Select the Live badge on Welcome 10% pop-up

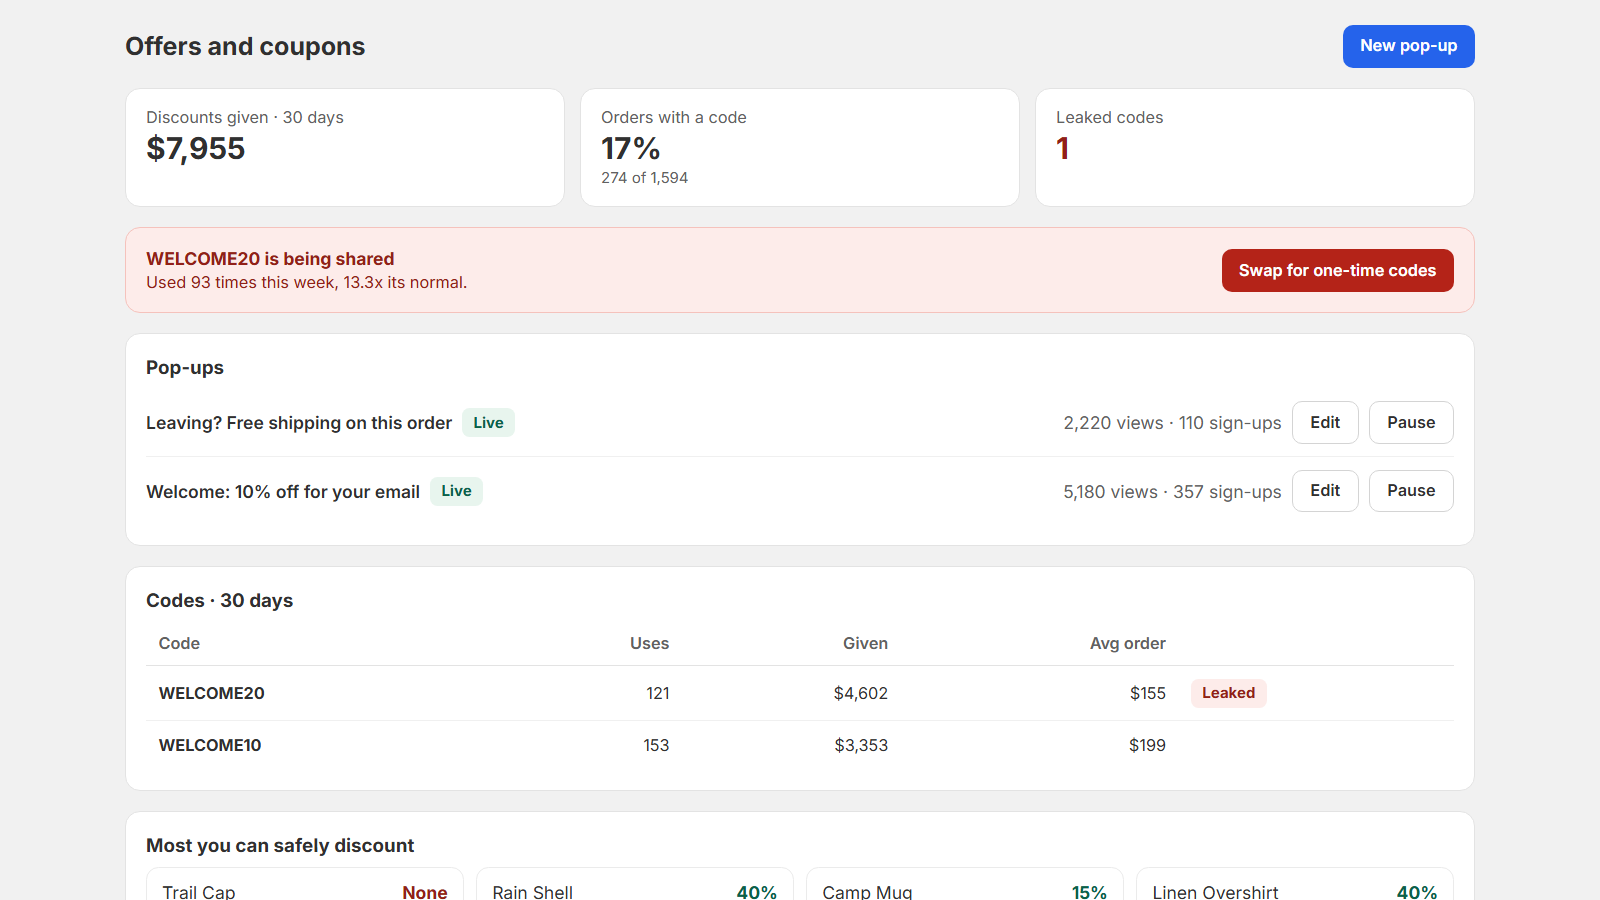coord(456,491)
